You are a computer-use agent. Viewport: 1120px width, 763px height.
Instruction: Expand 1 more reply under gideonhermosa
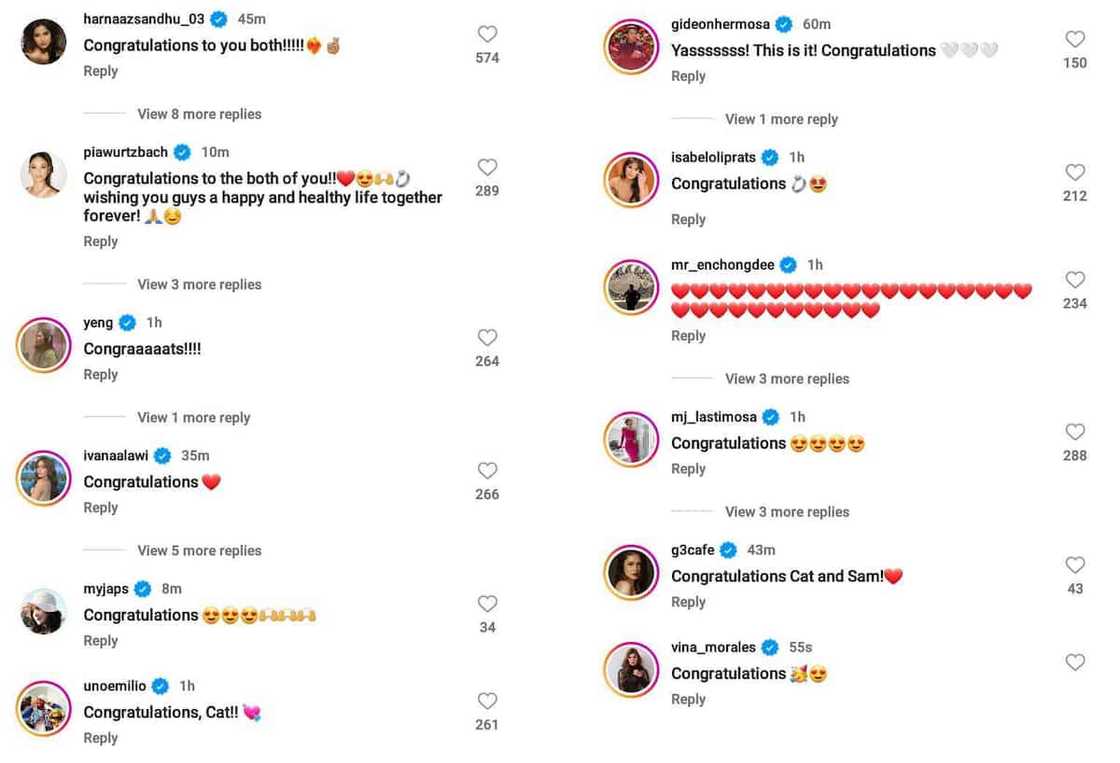tap(781, 119)
